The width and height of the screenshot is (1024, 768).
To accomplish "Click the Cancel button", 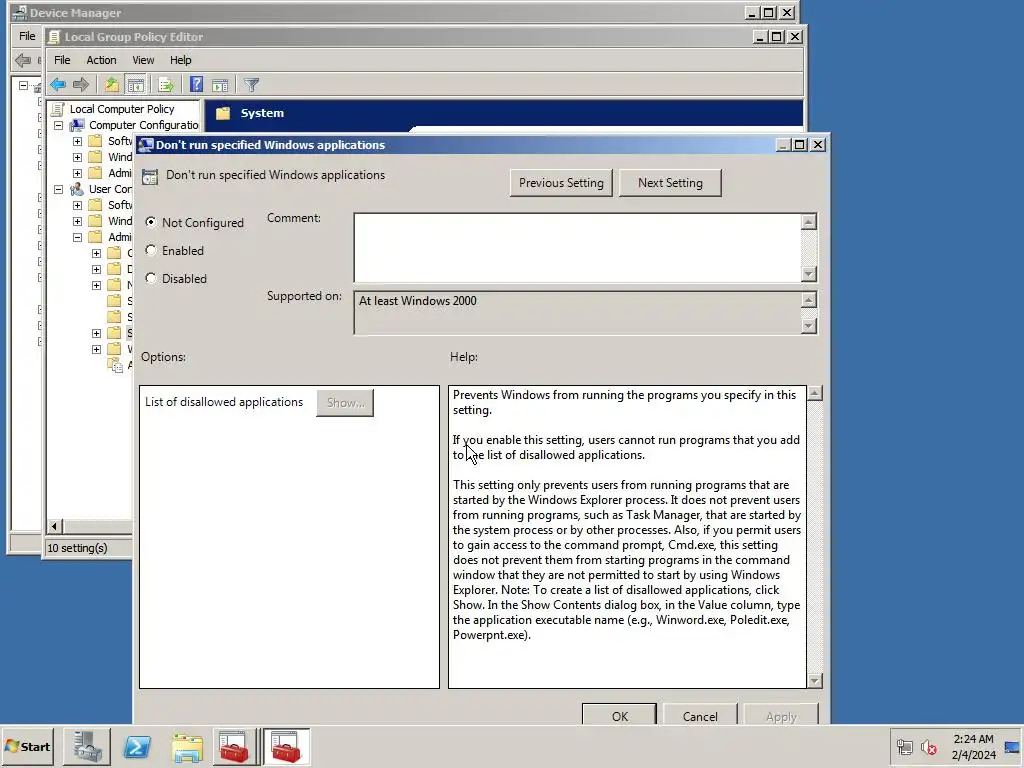I will click(700, 716).
